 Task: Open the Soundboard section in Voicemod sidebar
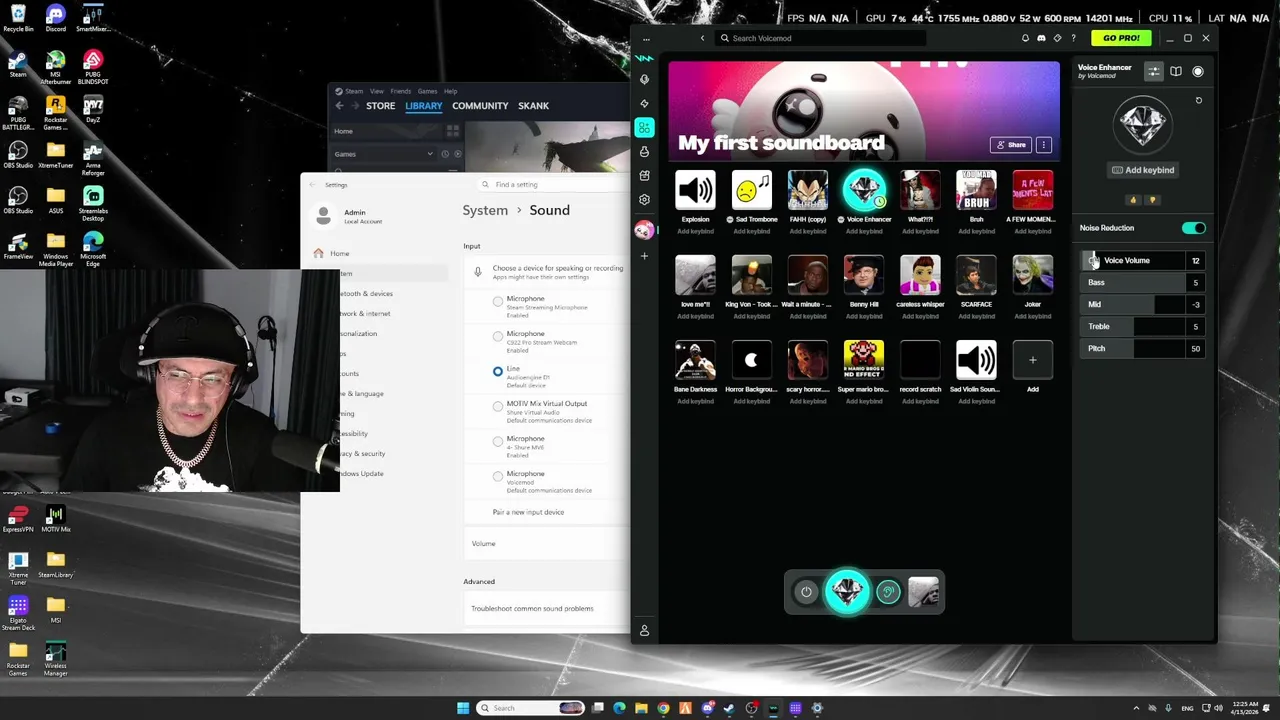coord(644,127)
